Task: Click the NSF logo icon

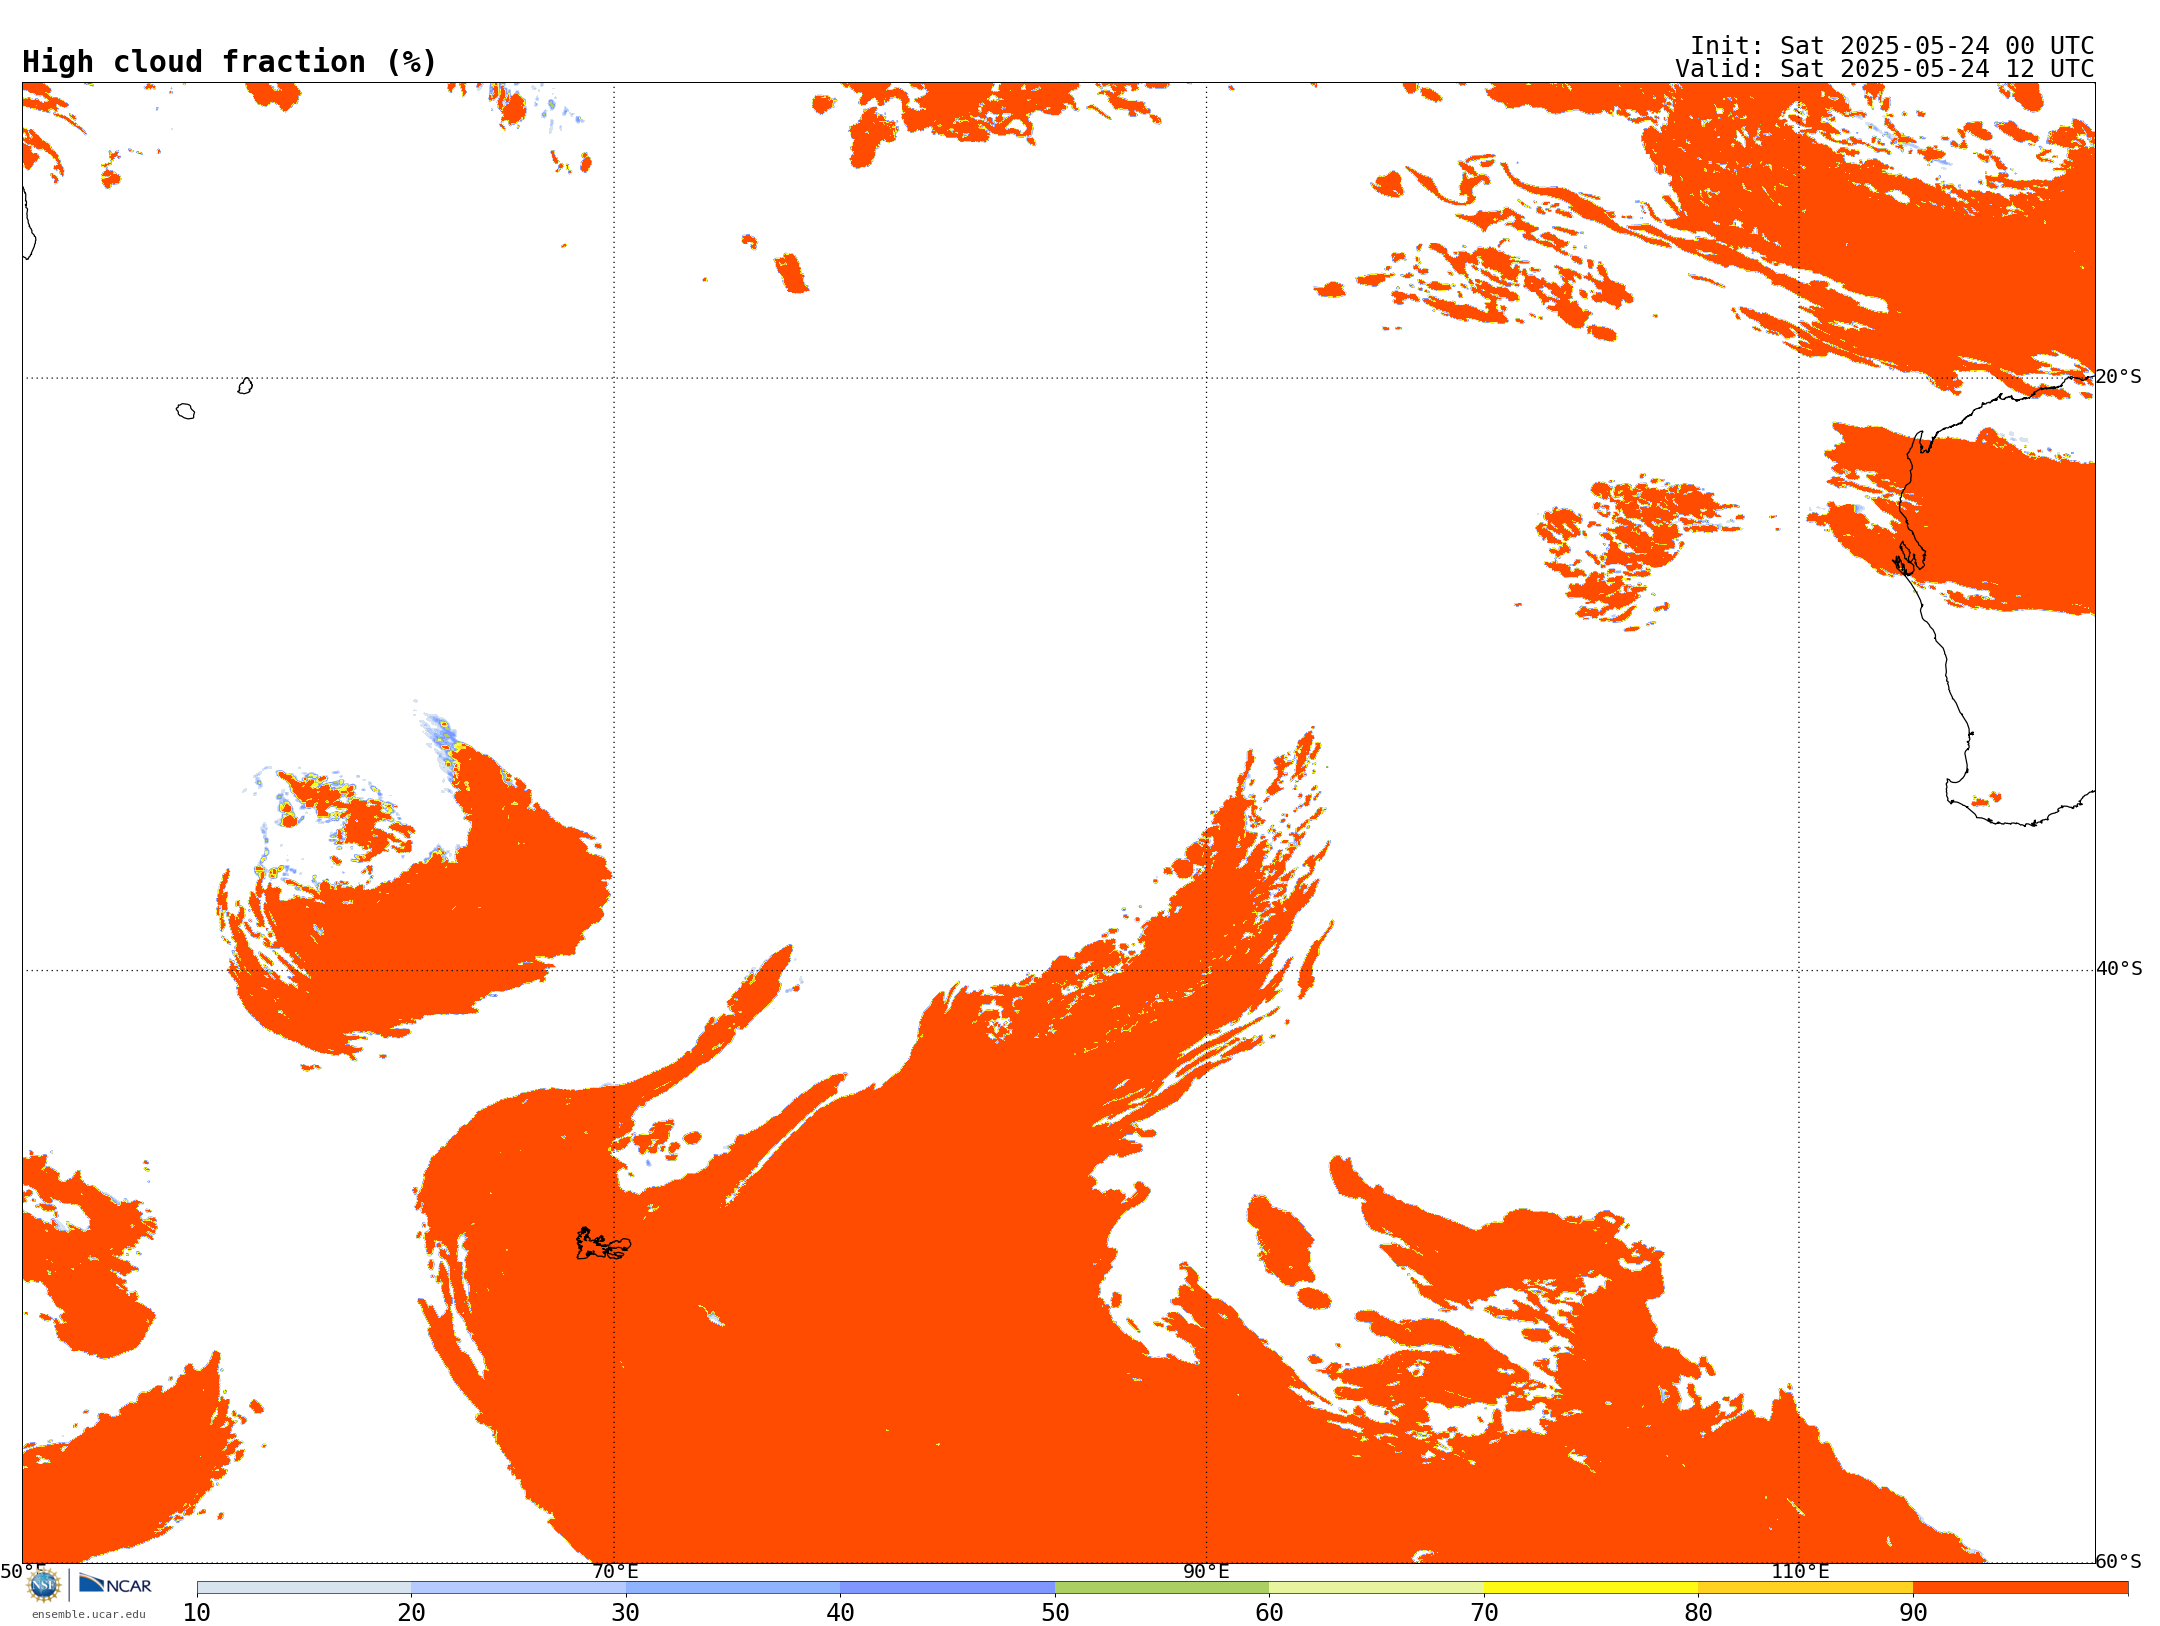Action: click(x=44, y=1585)
